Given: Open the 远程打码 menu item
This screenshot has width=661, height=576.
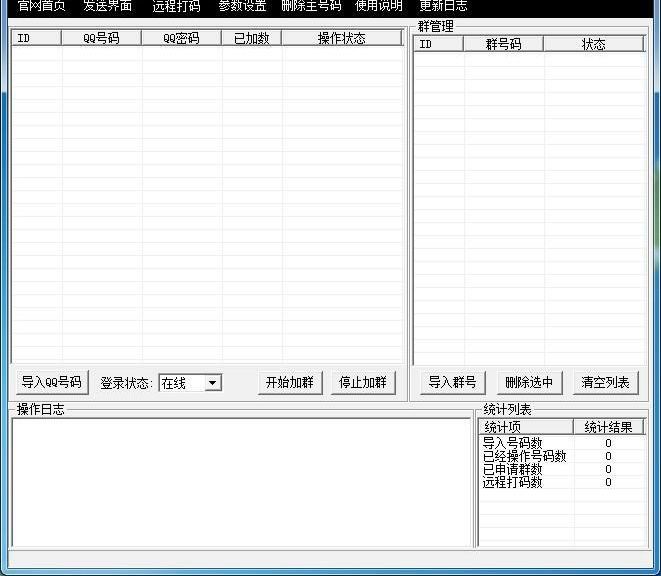Looking at the screenshot, I should click(x=176, y=6).
